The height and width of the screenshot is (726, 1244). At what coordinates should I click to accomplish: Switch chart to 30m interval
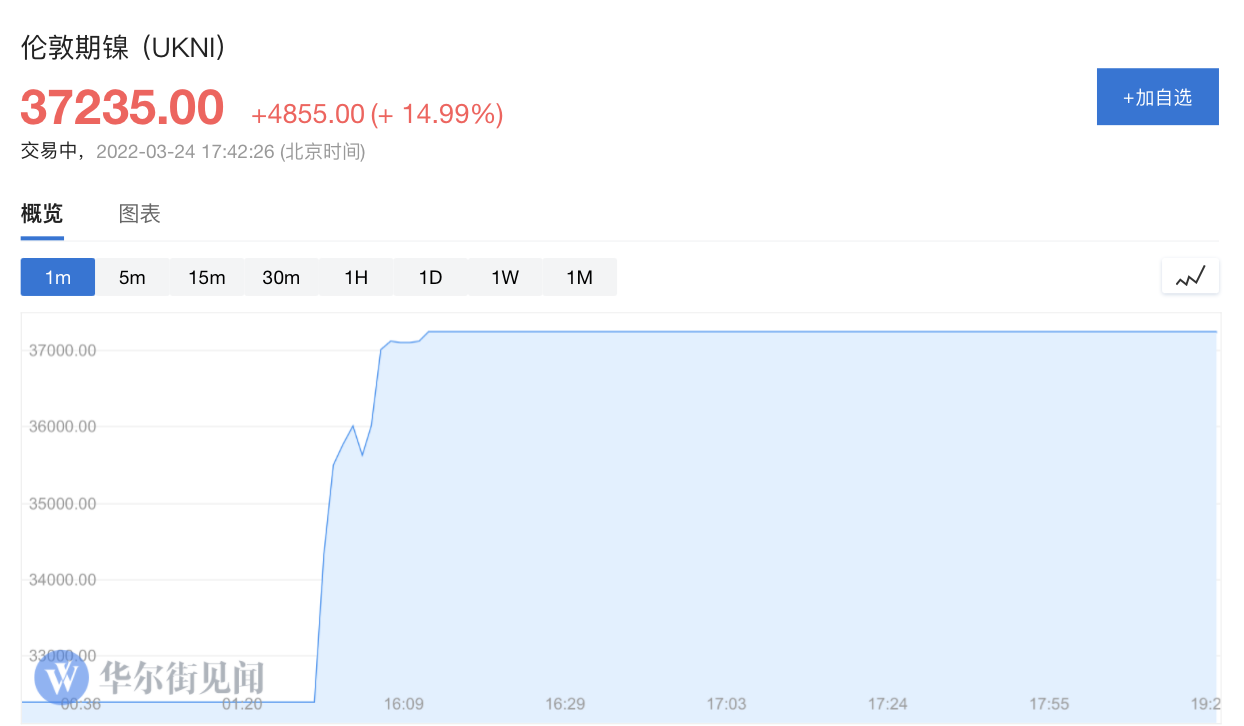[x=281, y=277]
